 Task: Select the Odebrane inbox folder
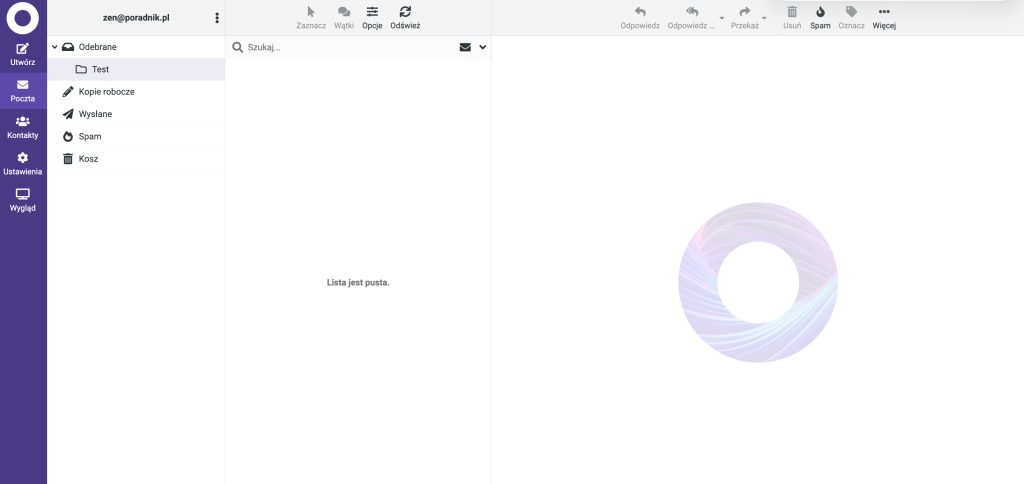pos(136,47)
